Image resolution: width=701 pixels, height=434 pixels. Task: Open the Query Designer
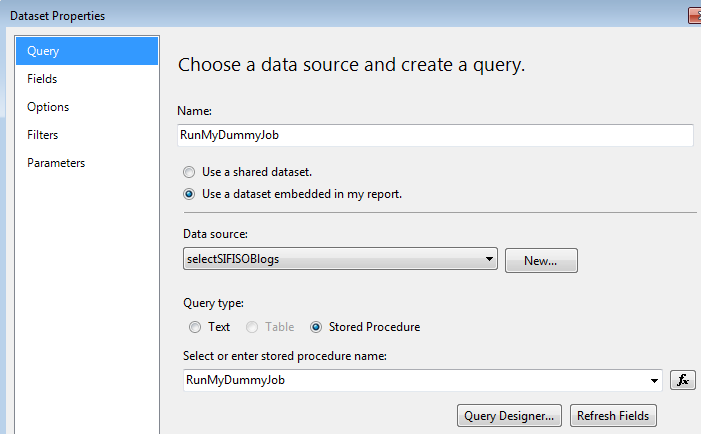click(510, 416)
